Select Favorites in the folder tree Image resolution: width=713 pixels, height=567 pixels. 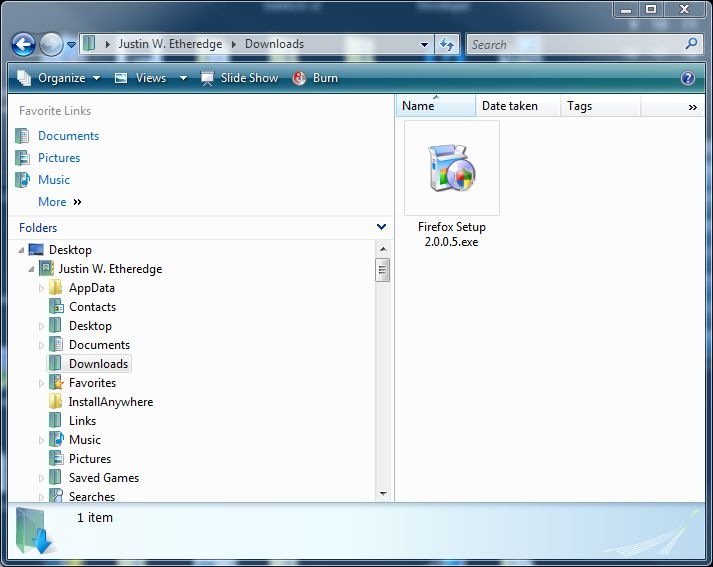(92, 383)
